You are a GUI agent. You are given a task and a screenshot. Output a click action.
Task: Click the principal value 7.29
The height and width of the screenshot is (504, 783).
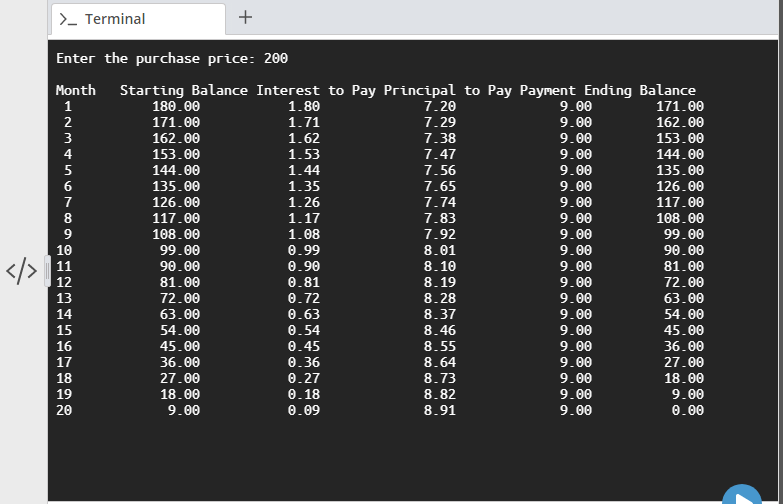pos(439,122)
